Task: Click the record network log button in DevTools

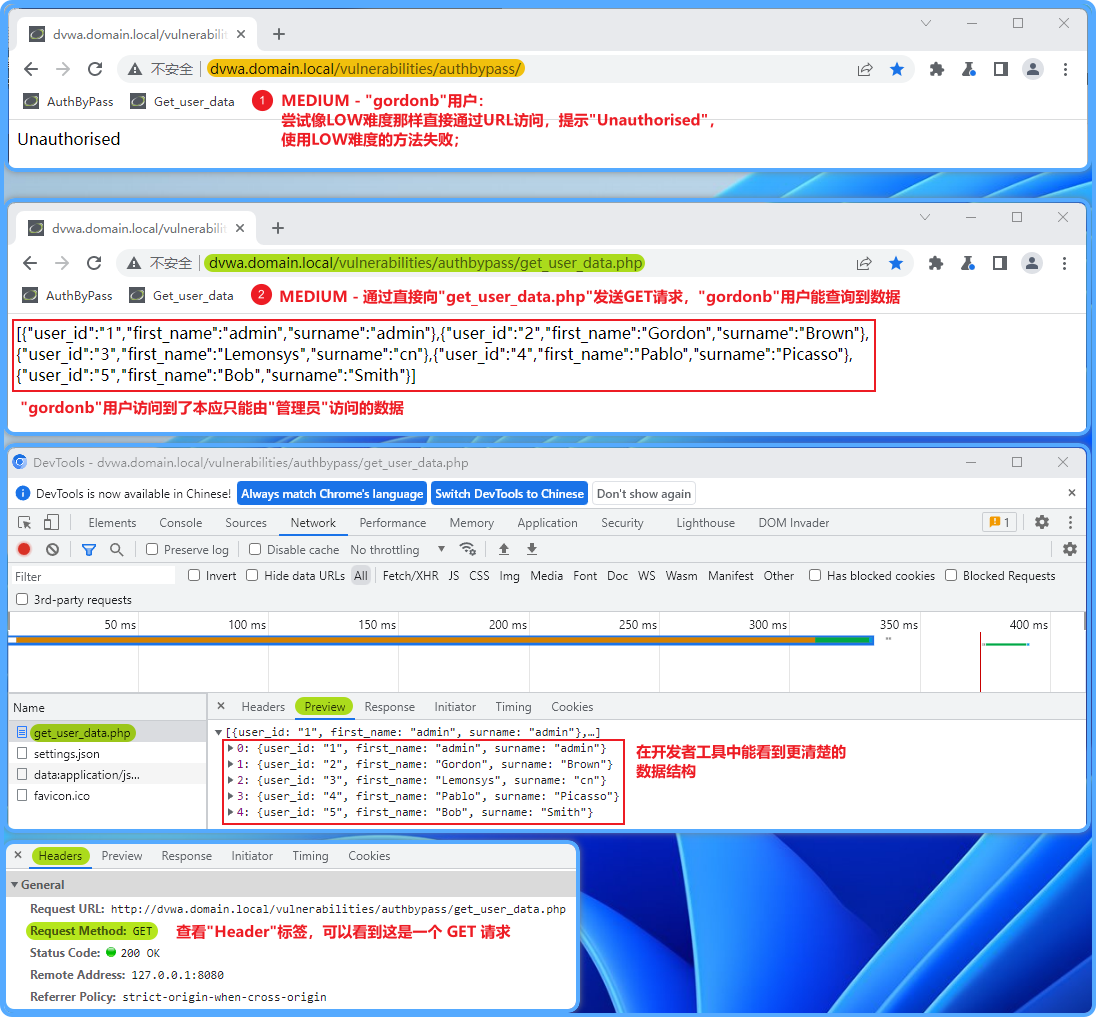Action: coord(24,549)
